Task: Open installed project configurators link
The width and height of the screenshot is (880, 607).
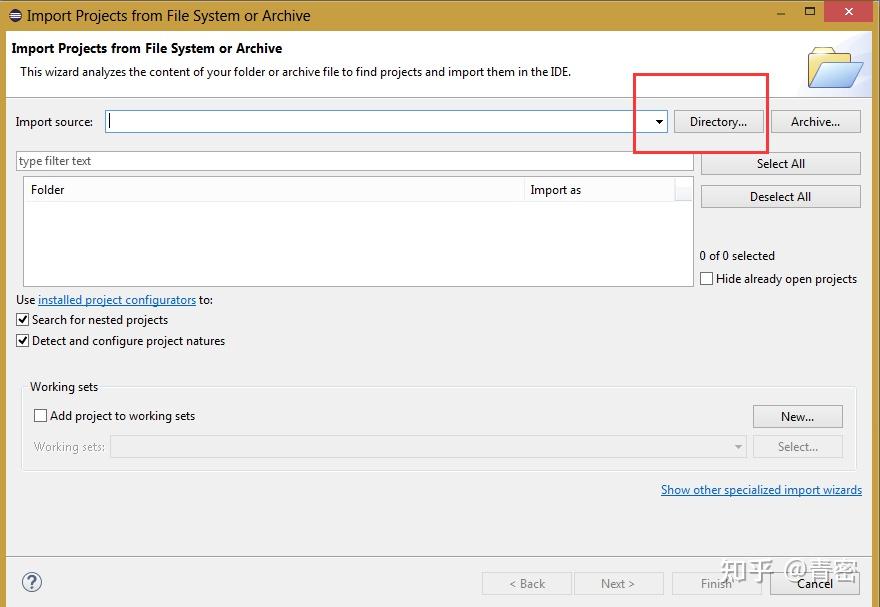Action: coord(117,300)
